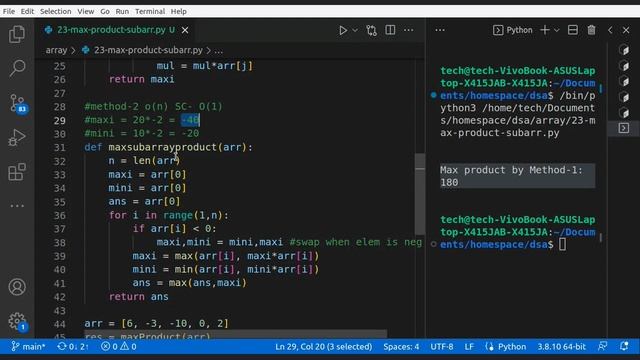Run Python file with play button
This screenshot has width=640, height=360.
(x=343, y=30)
